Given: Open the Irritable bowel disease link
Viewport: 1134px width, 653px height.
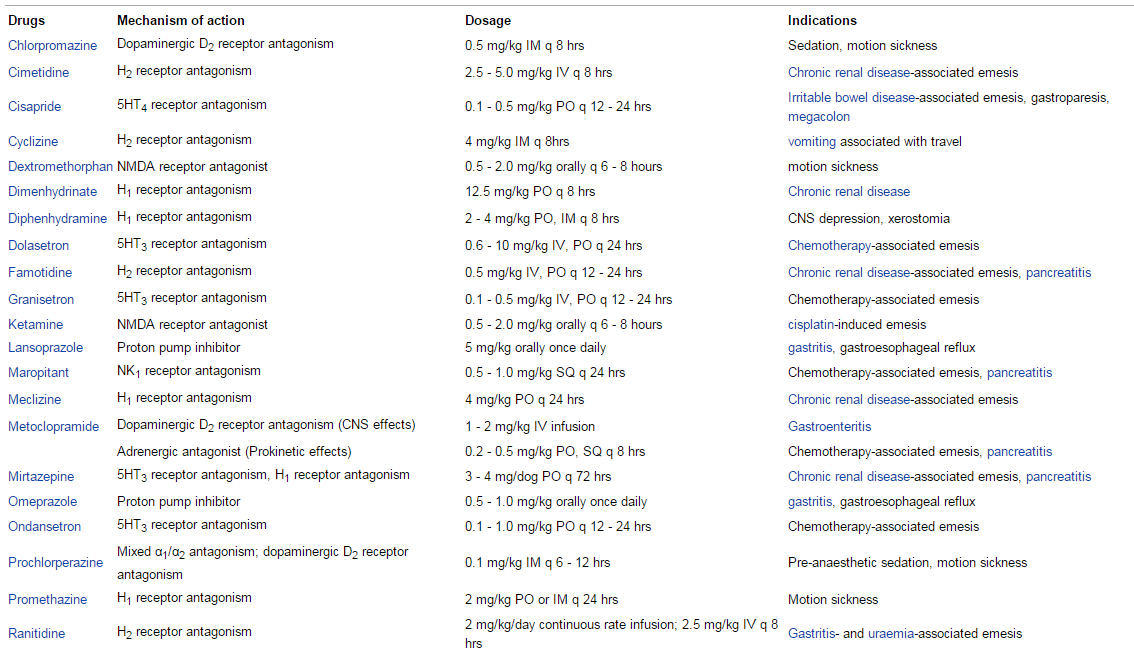Looking at the screenshot, I should [x=852, y=98].
